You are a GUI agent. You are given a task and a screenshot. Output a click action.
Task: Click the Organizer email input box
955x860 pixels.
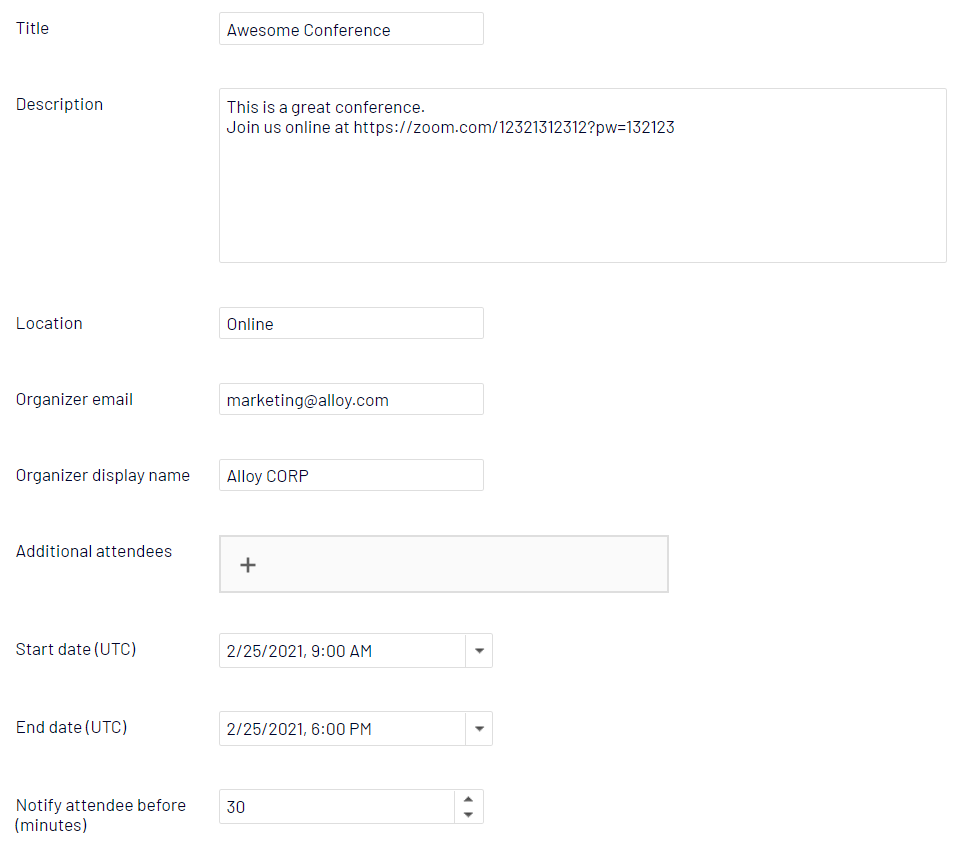coord(351,400)
